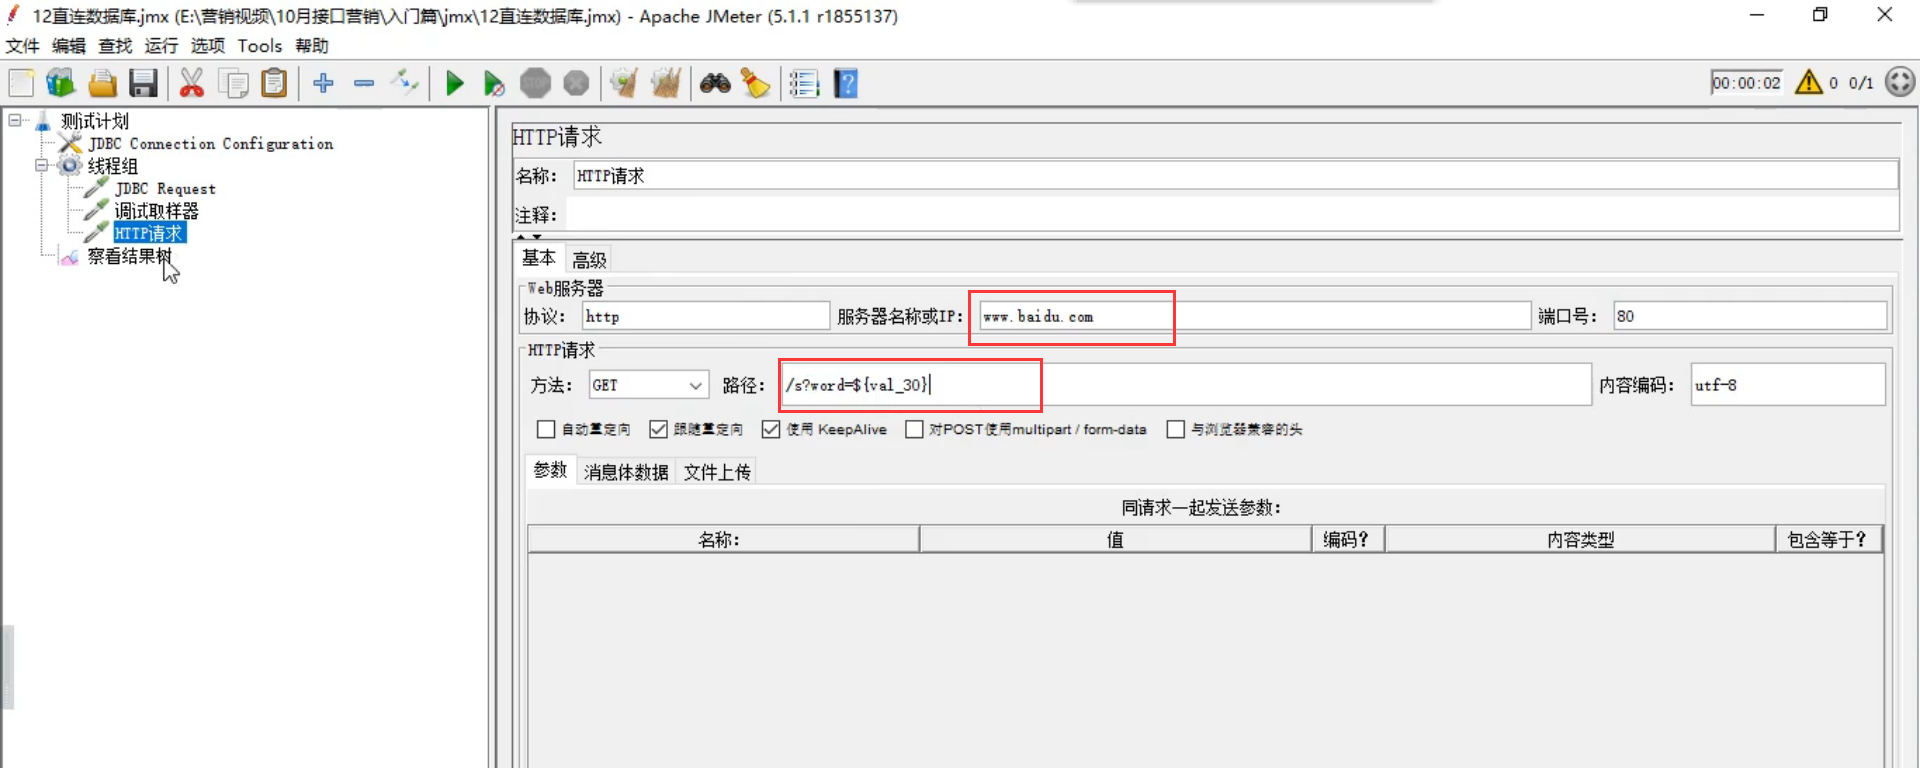Click the 包含等于? column header
The width and height of the screenshot is (1920, 768).
[x=1828, y=540]
